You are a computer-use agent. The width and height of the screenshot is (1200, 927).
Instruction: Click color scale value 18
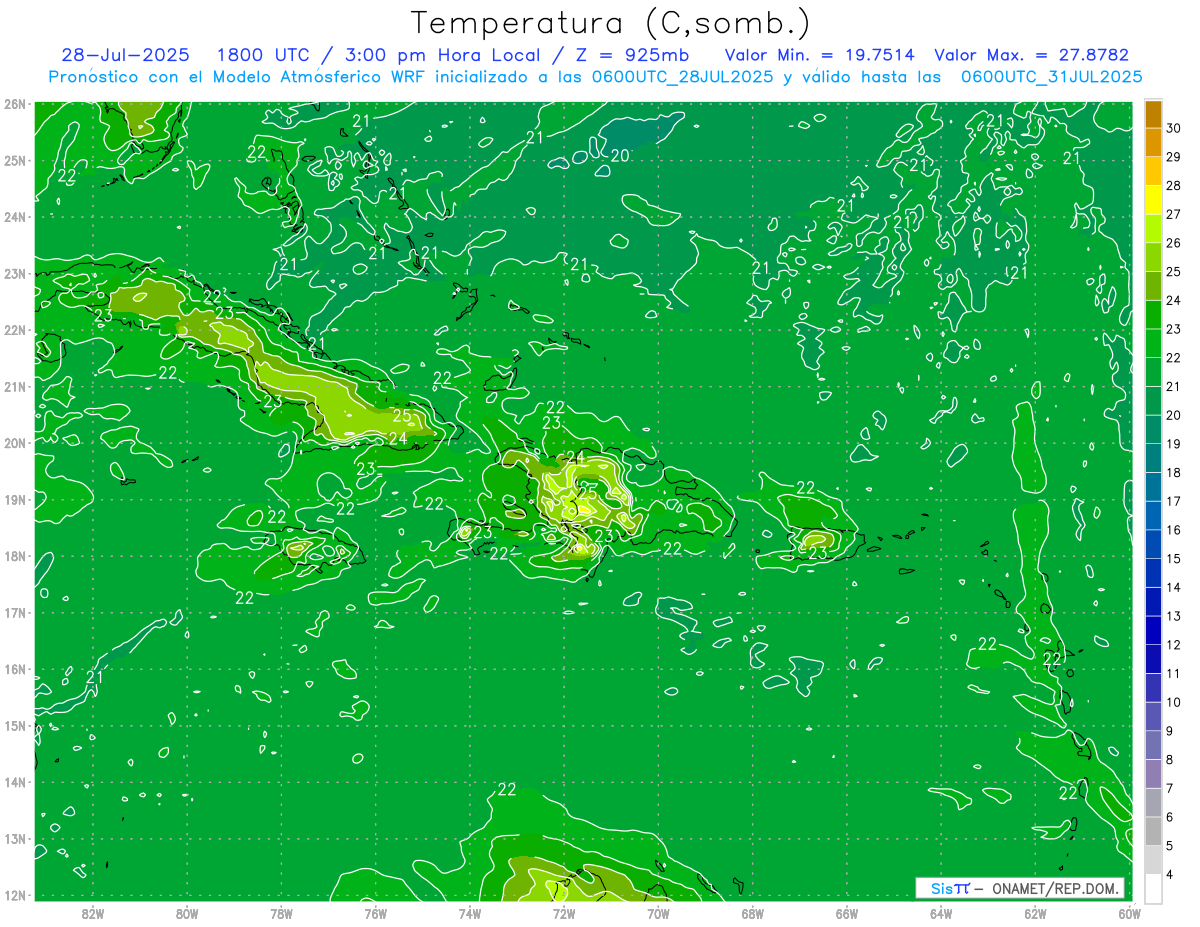[x=1175, y=473]
